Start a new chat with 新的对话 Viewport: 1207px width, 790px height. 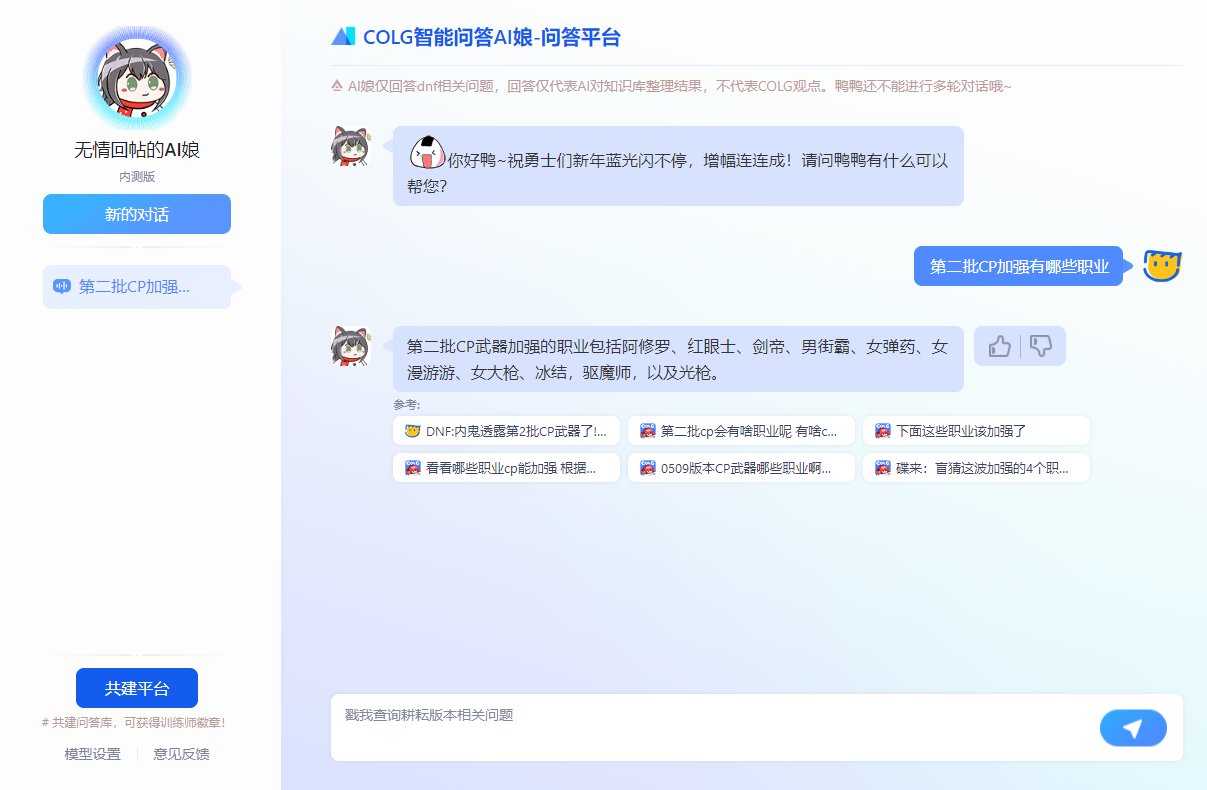click(137, 214)
